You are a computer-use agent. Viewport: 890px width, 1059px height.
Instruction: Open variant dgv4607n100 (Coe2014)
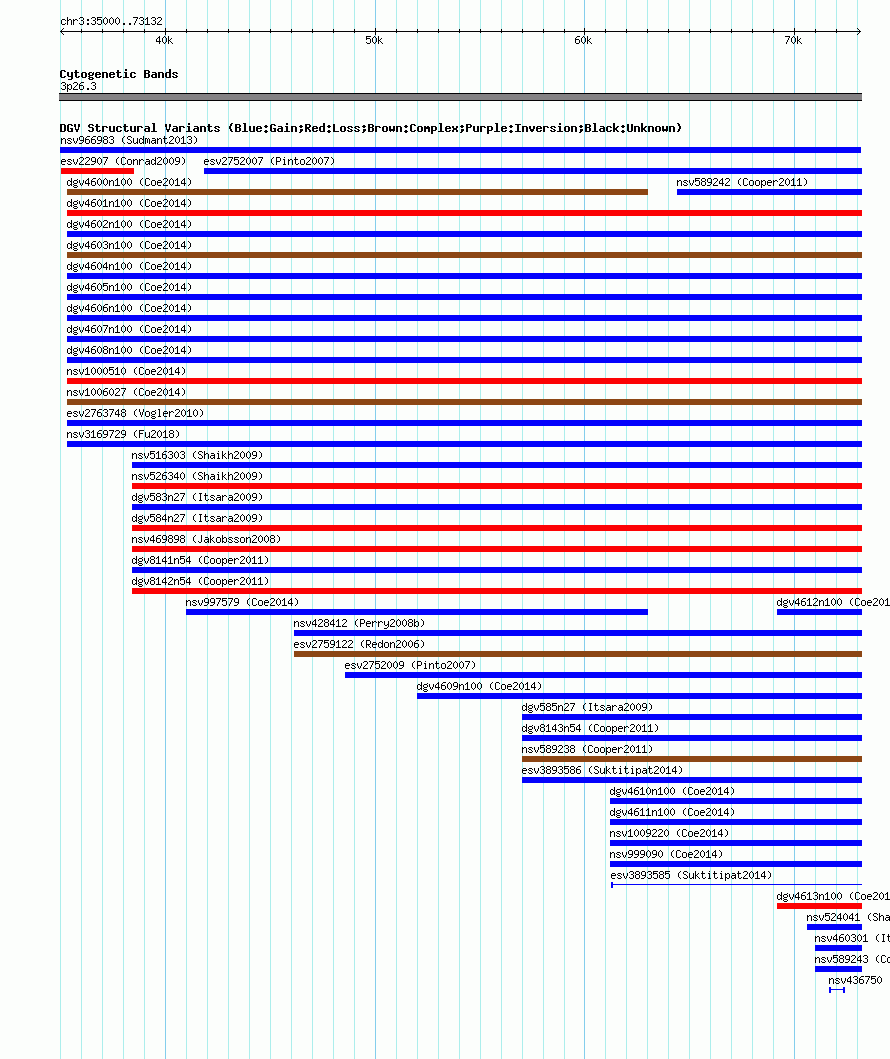129,329
